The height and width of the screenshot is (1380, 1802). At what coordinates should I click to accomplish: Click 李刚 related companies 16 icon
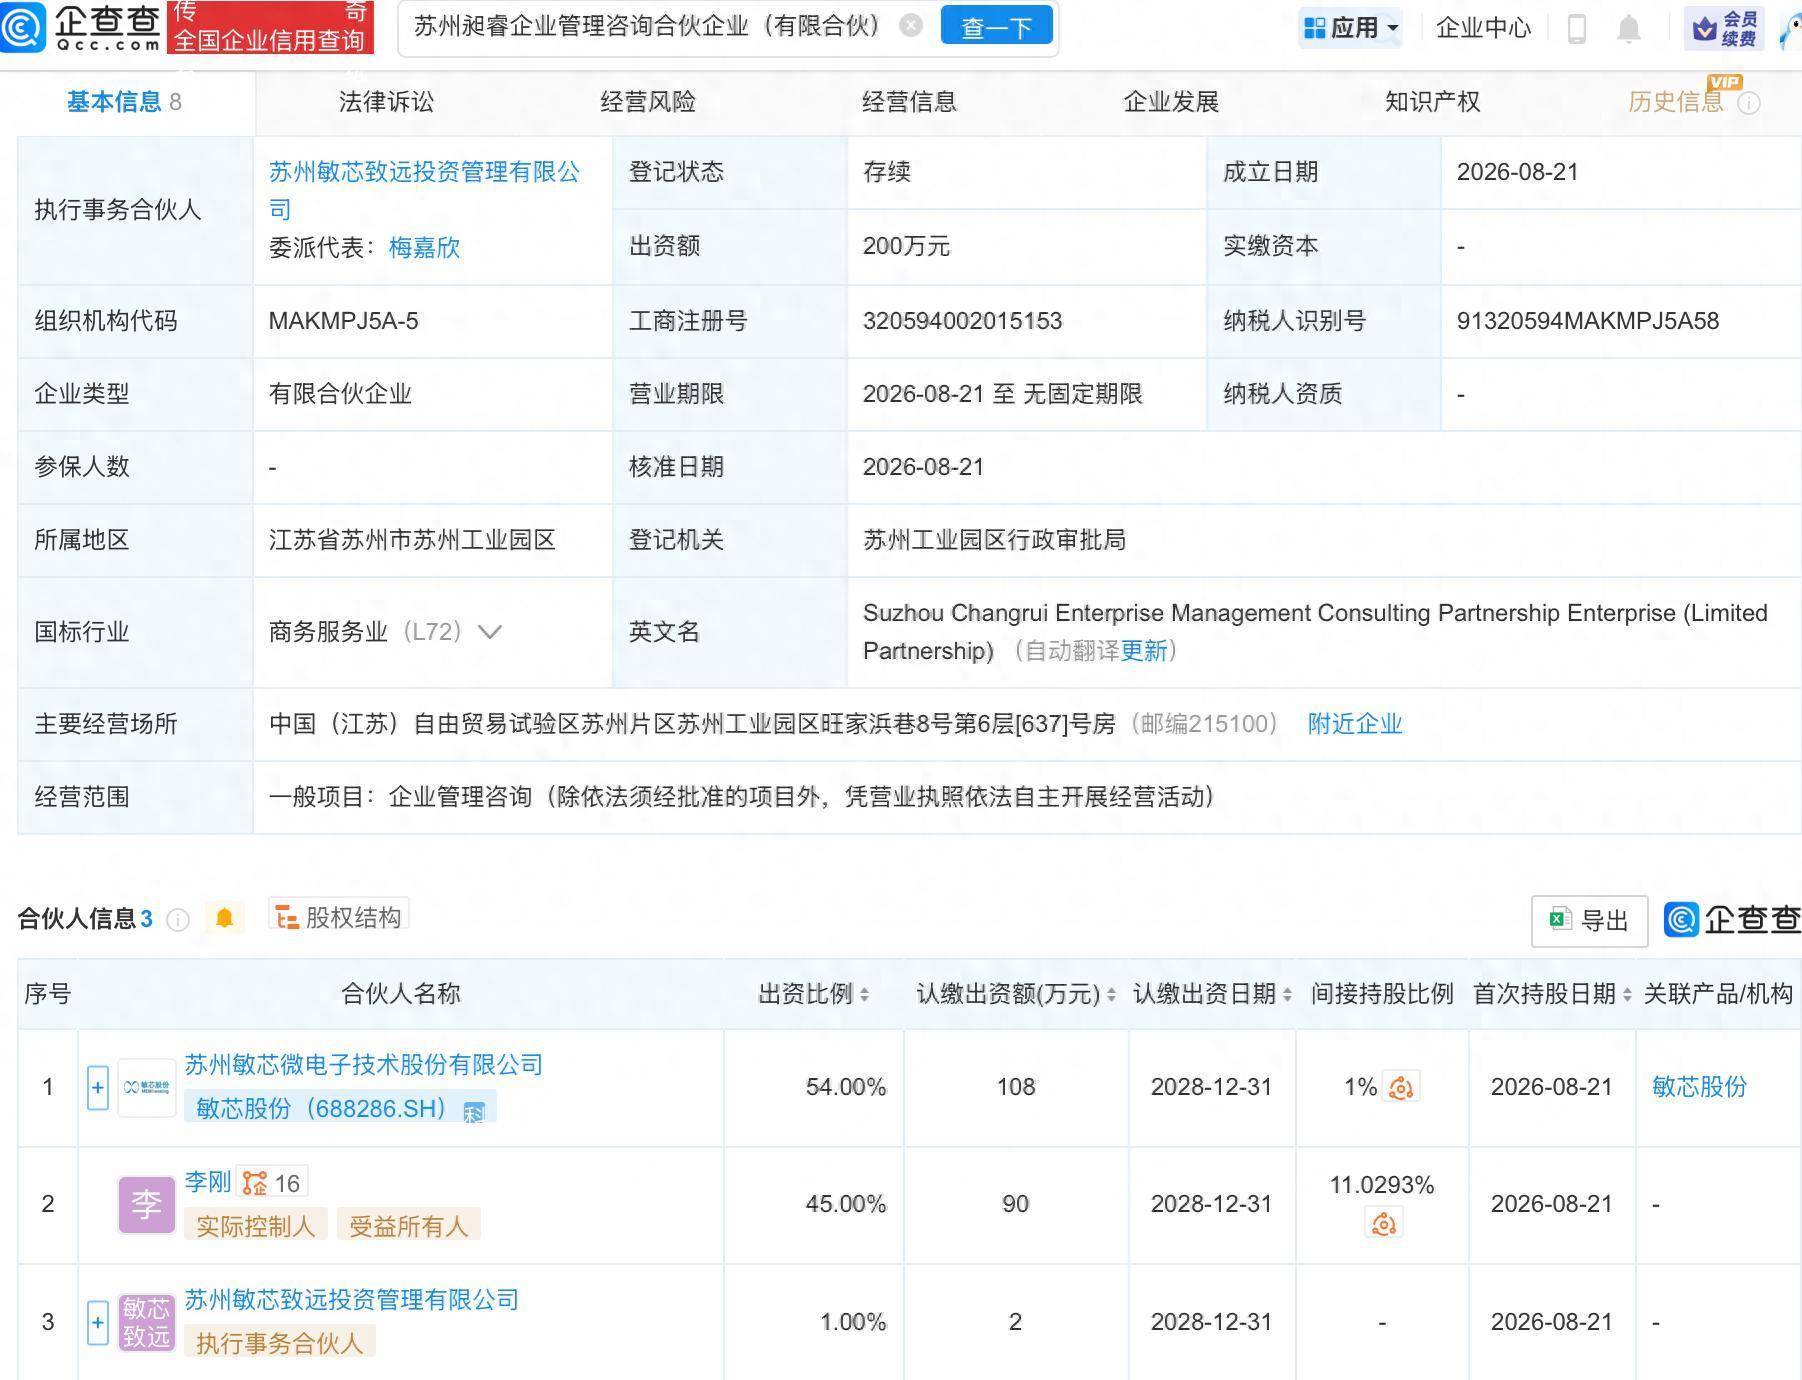pos(271,1184)
